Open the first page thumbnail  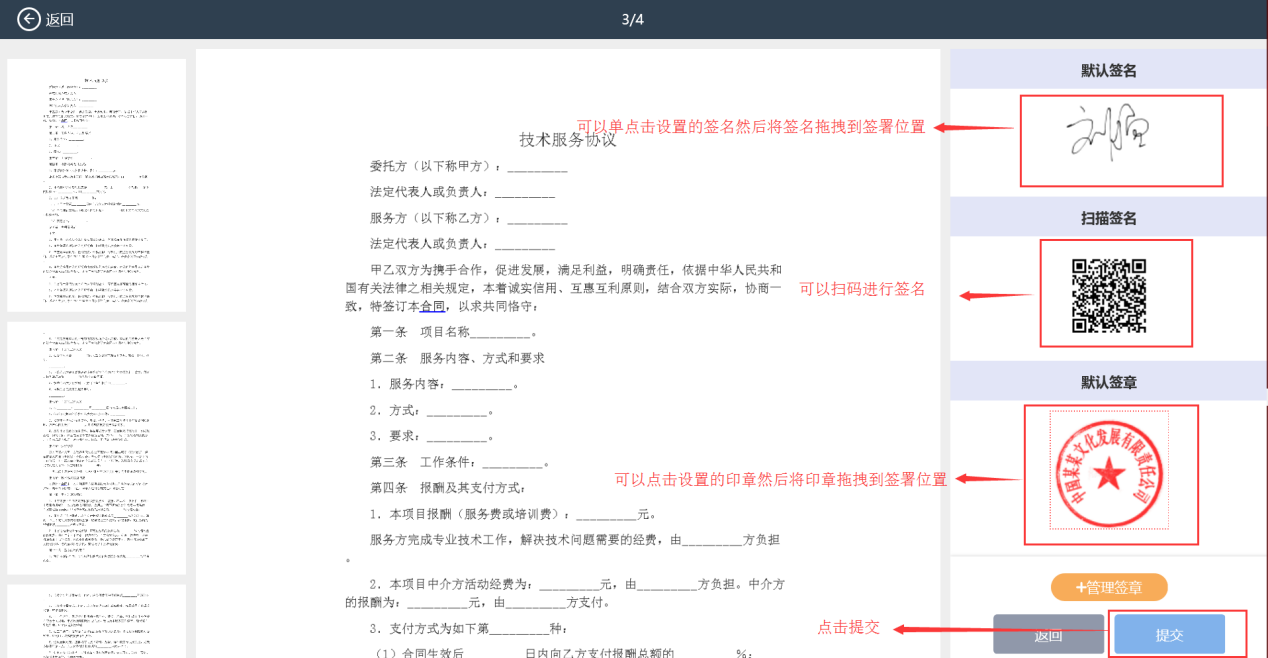coord(97,185)
